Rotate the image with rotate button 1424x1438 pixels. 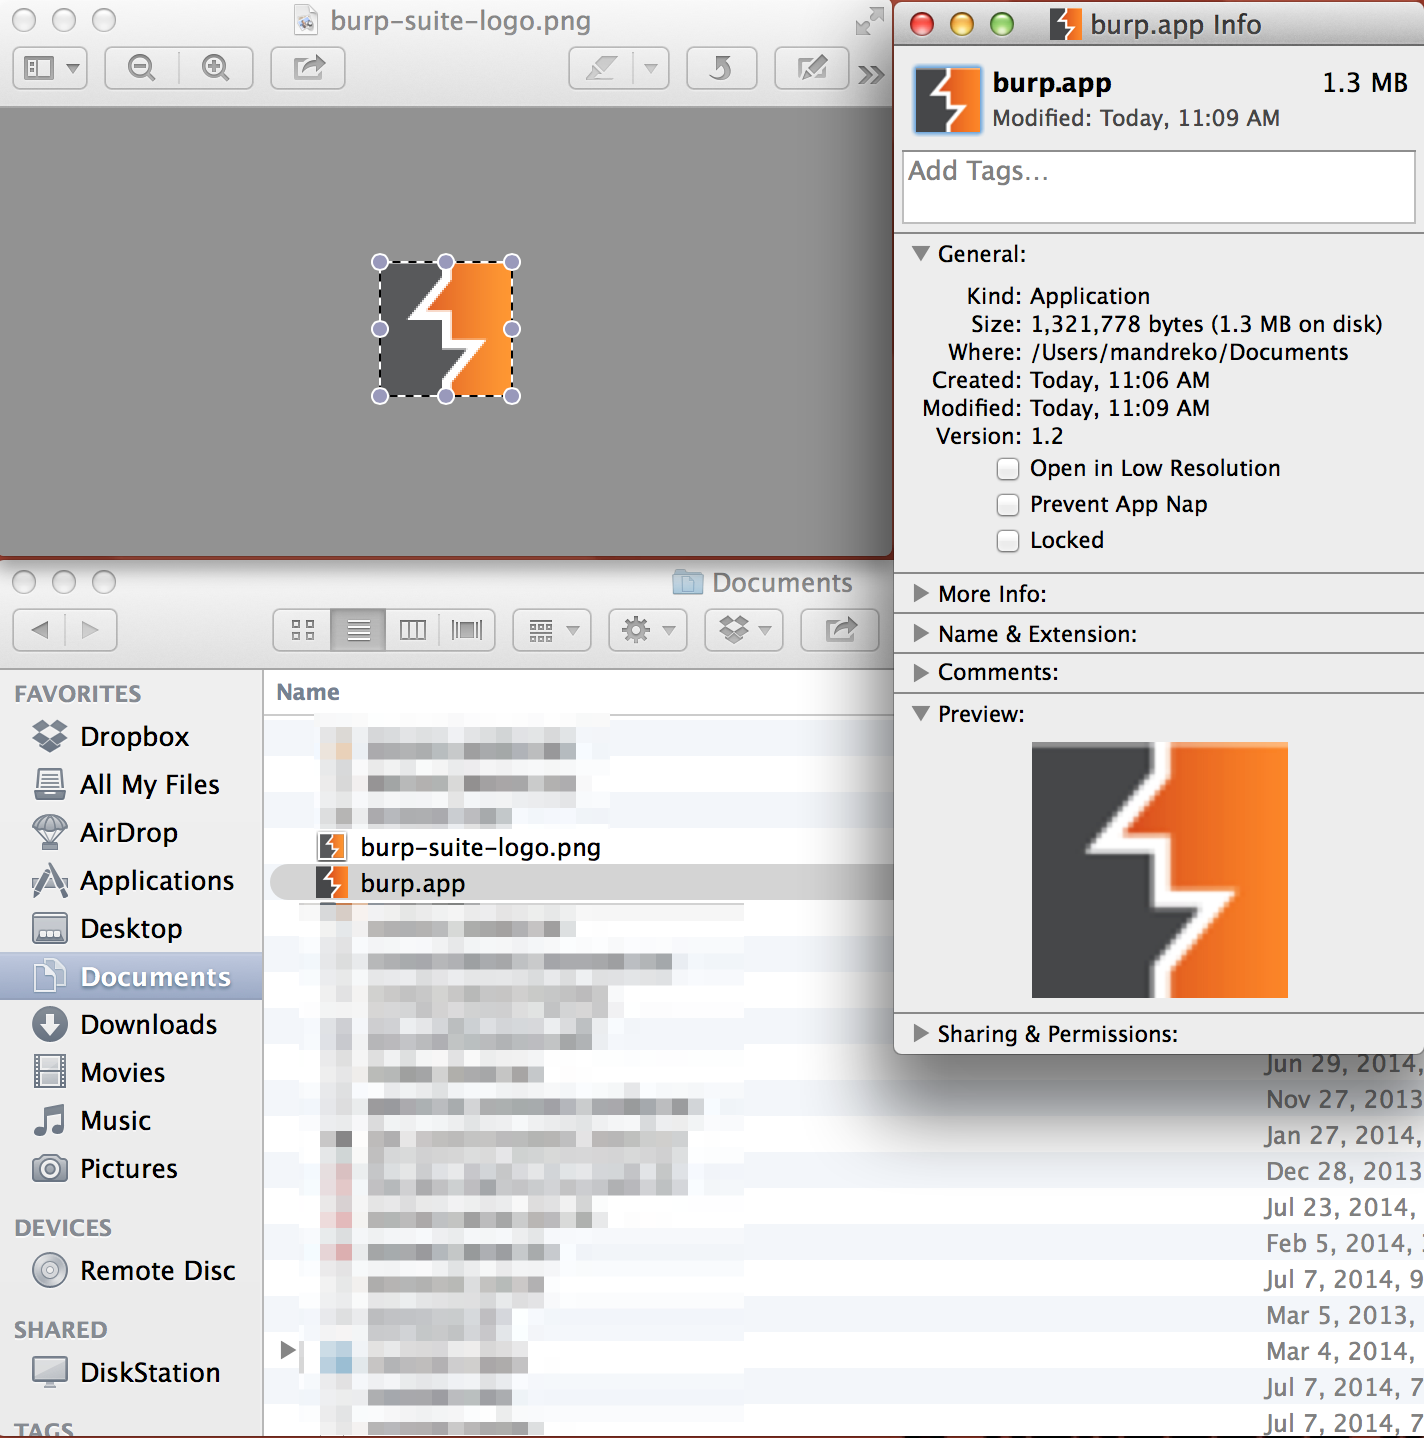[x=721, y=68]
